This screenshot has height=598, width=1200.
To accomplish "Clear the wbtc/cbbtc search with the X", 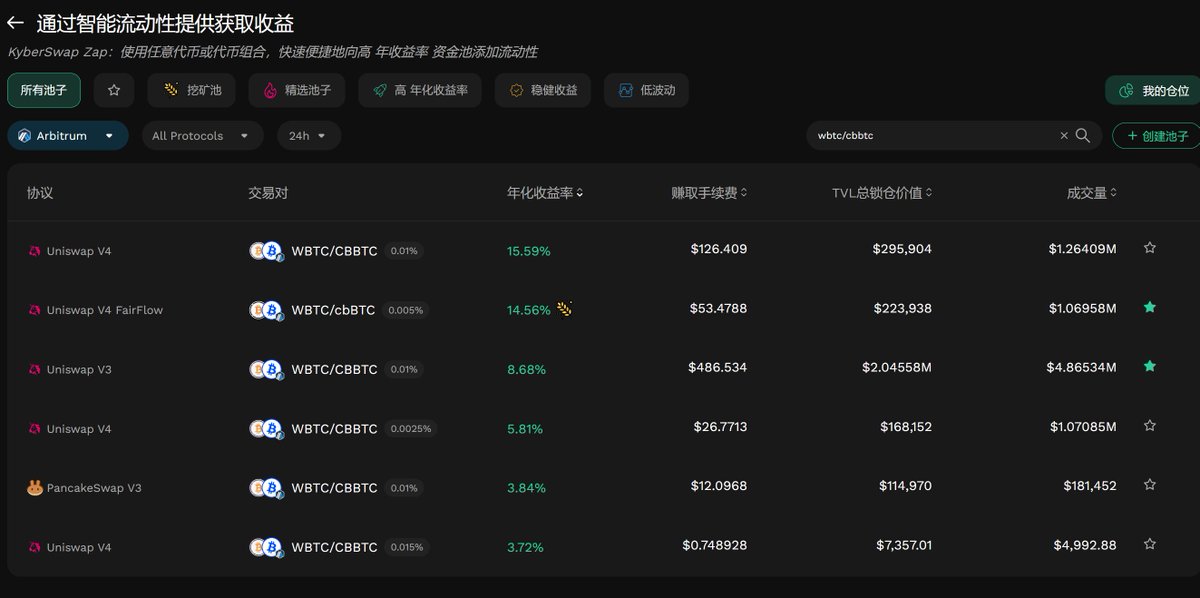I will 1064,135.
